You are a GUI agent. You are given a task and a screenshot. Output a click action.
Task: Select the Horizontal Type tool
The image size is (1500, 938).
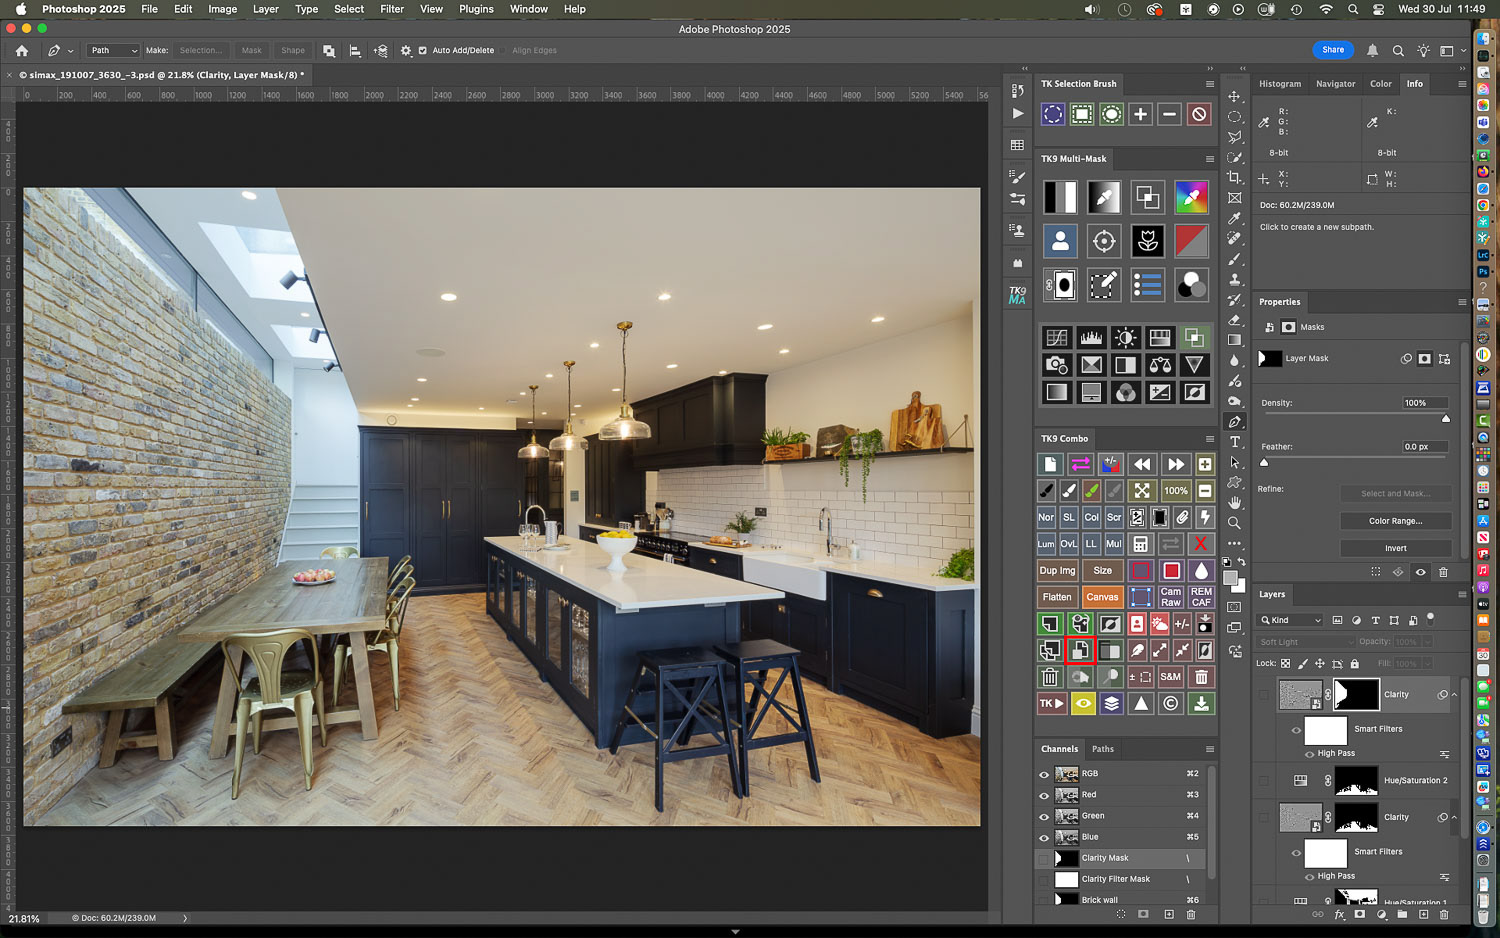[x=1235, y=442]
